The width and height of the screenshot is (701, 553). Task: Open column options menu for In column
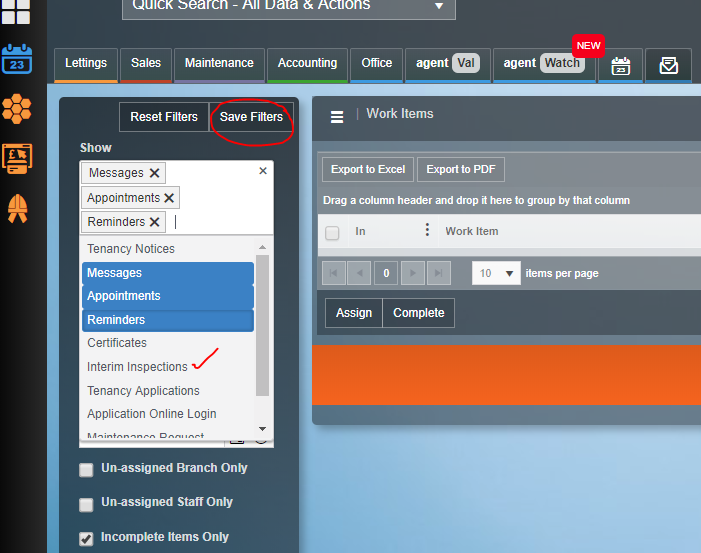tap(427, 231)
